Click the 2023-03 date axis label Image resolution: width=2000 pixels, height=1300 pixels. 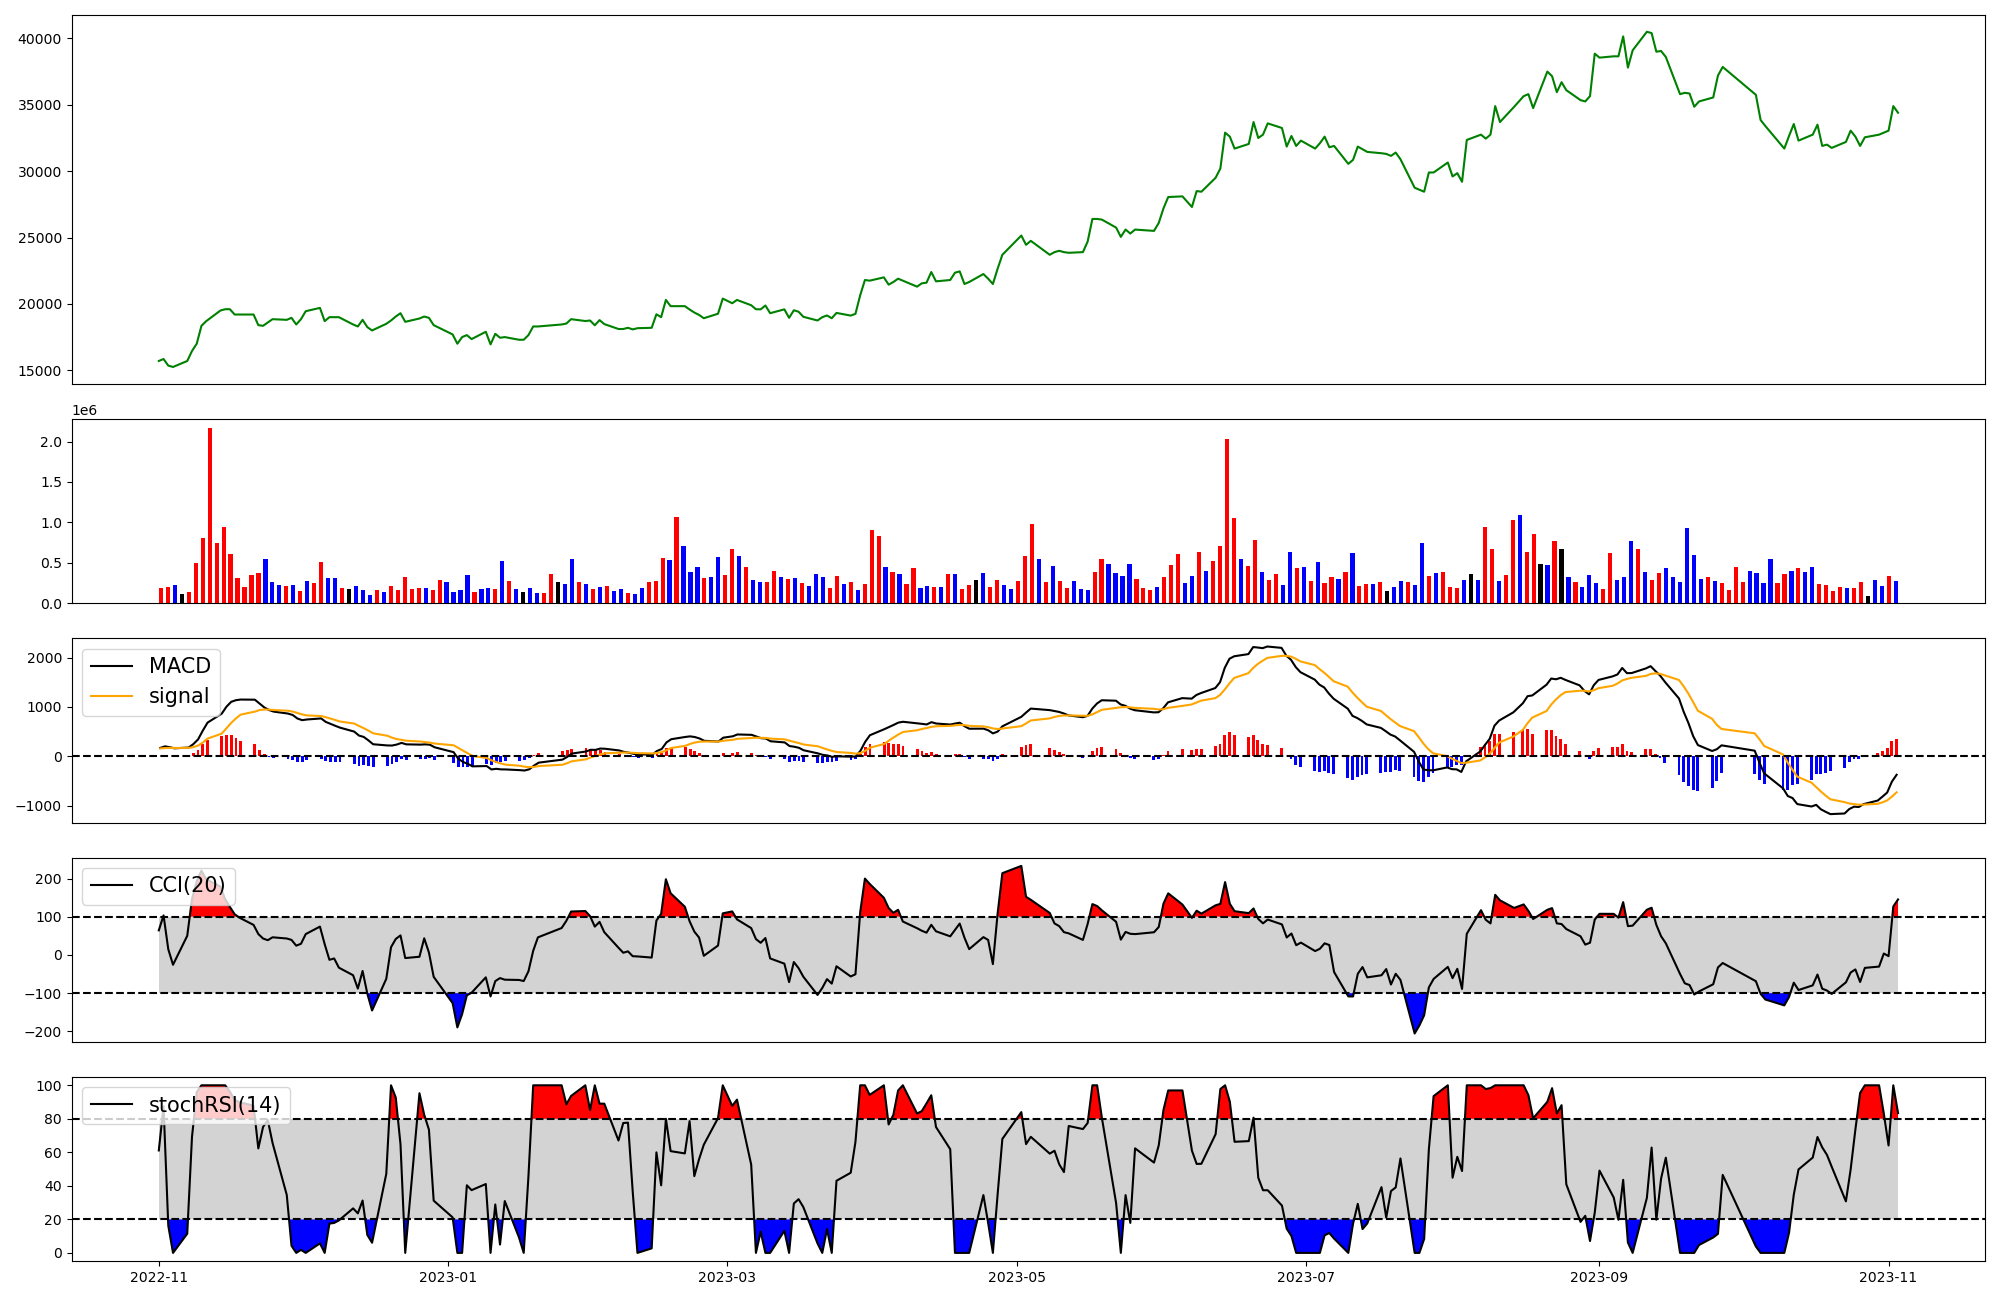click(x=727, y=1277)
